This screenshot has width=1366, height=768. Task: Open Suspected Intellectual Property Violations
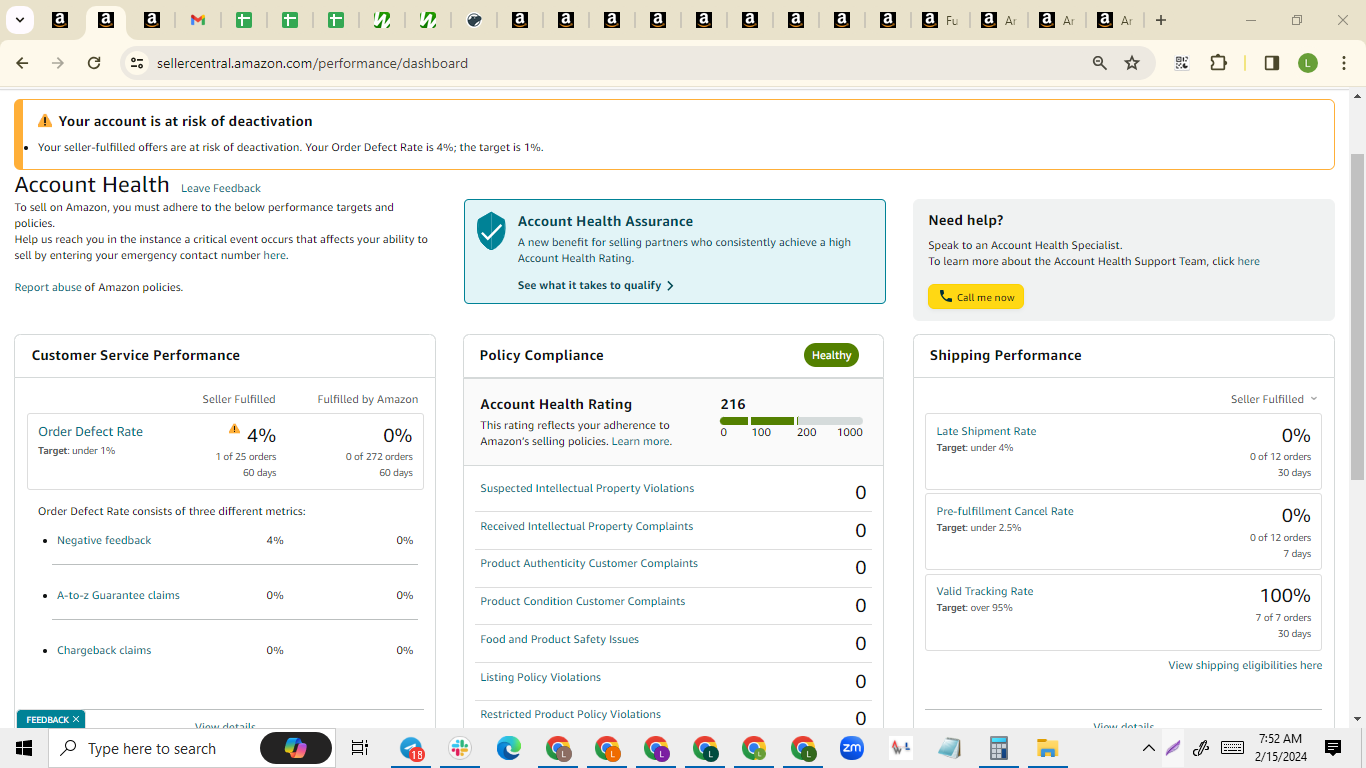[587, 488]
